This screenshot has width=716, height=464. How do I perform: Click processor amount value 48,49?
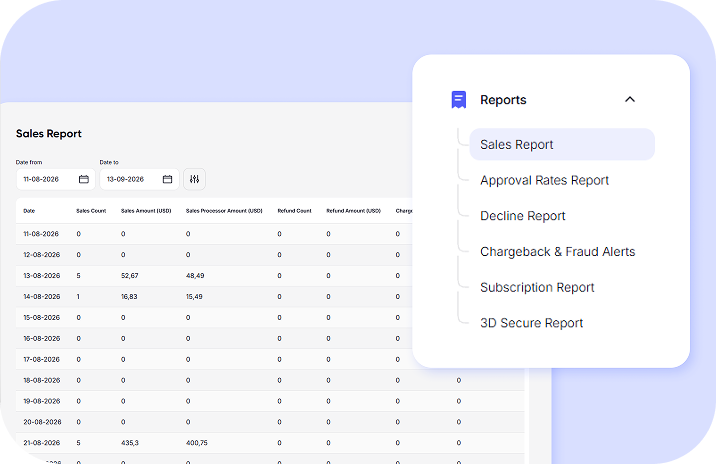point(195,276)
